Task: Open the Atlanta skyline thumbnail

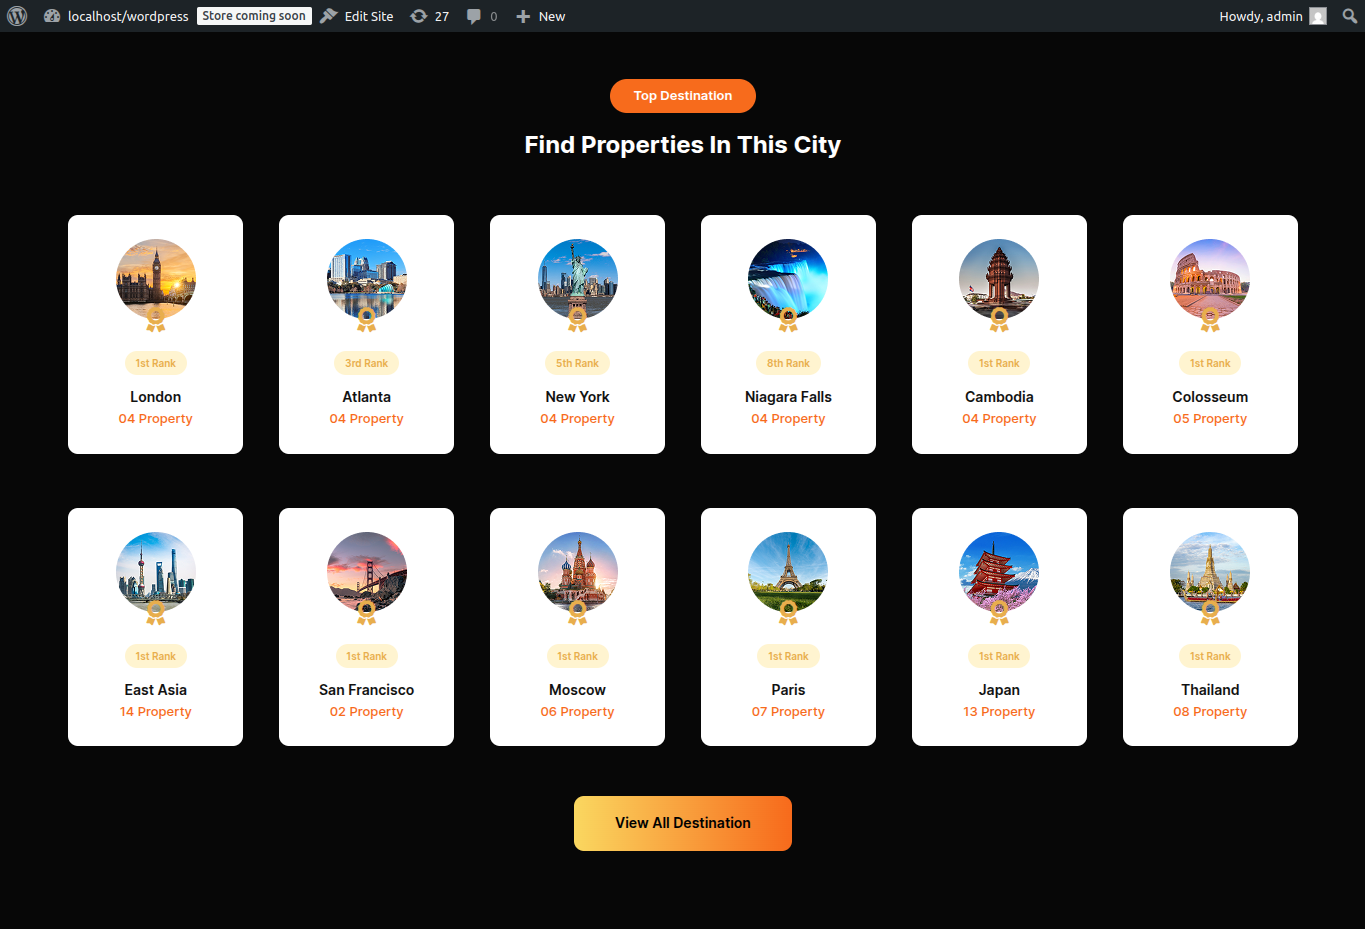Action: (x=367, y=279)
